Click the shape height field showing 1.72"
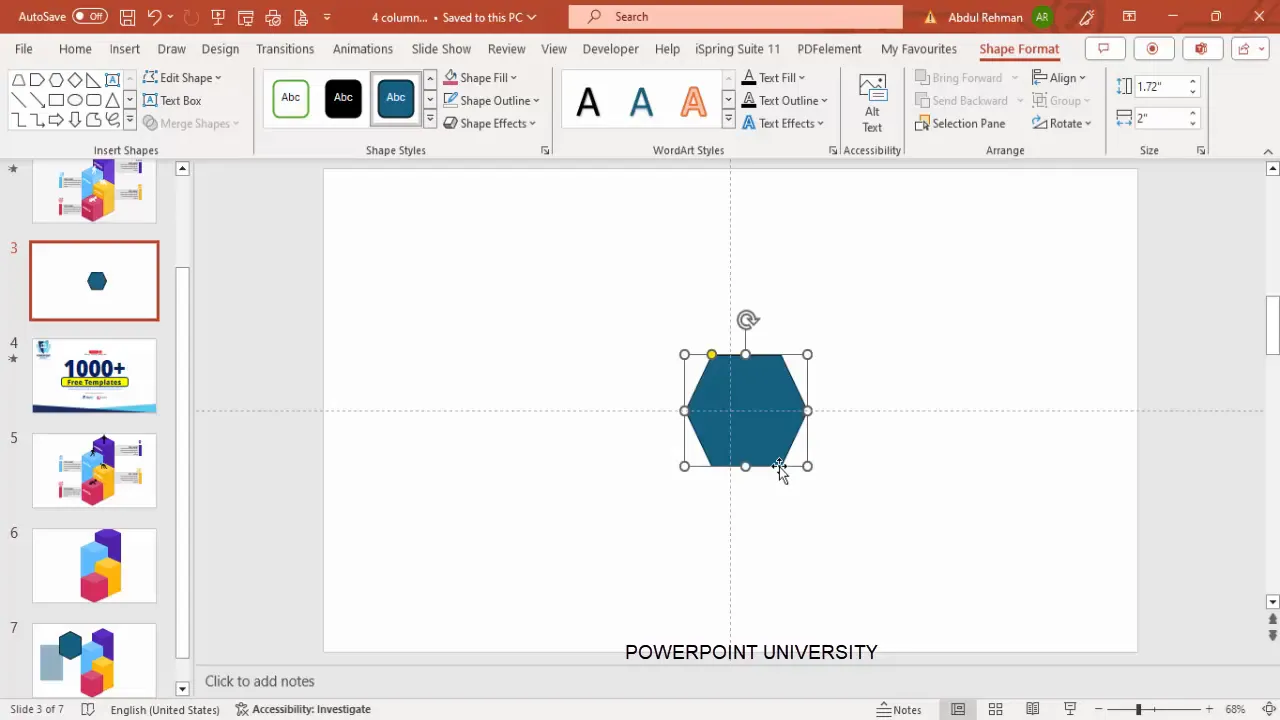This screenshot has height=720, width=1280. pyautogui.click(x=1160, y=87)
